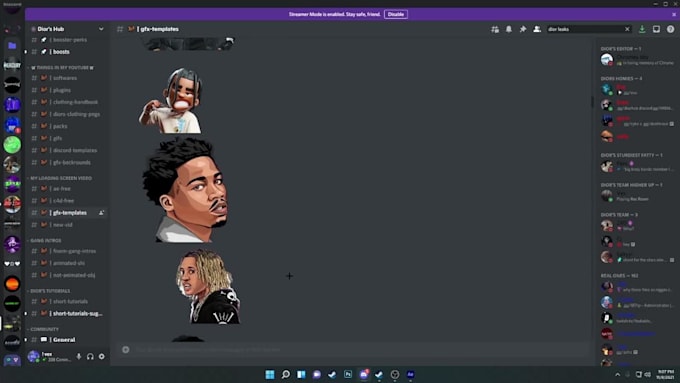Open the inbox icon
The height and width of the screenshot is (383, 680).
coord(656,29)
